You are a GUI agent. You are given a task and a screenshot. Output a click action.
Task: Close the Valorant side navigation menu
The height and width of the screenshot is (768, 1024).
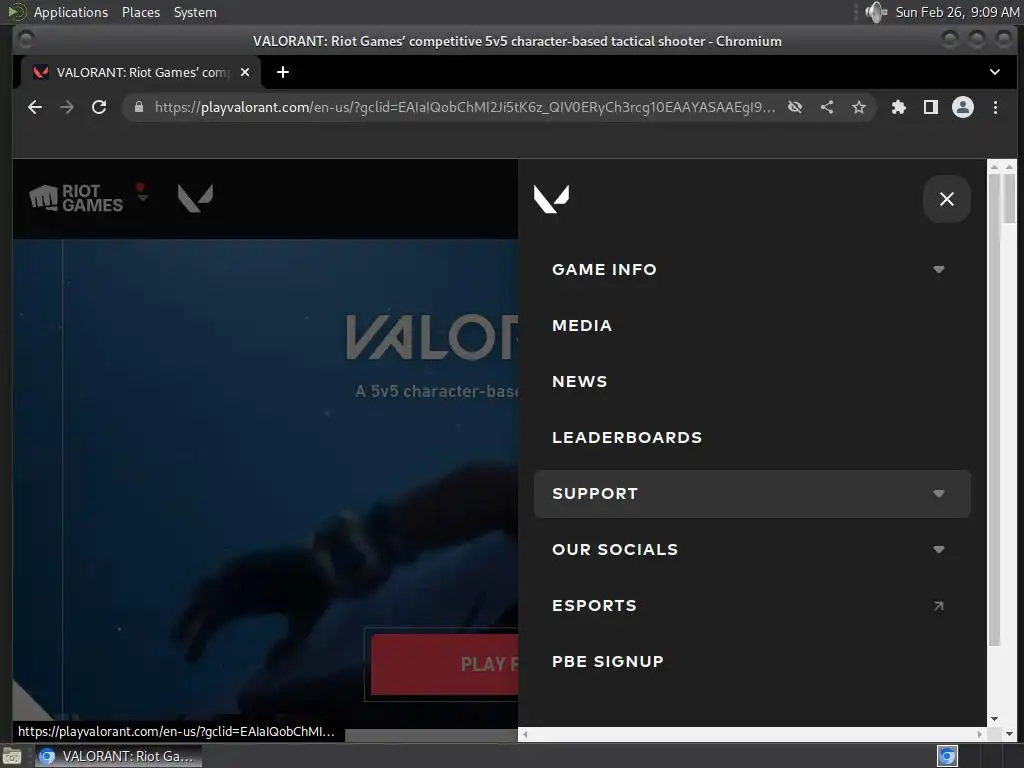pos(946,199)
